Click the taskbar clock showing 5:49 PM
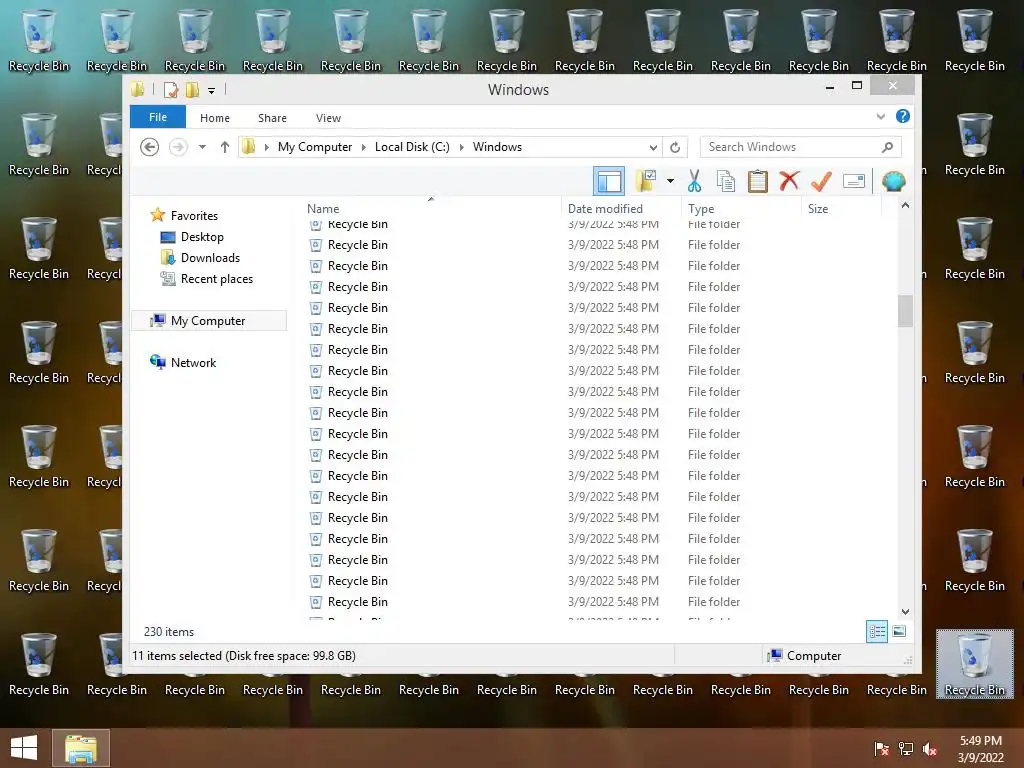 pos(980,748)
